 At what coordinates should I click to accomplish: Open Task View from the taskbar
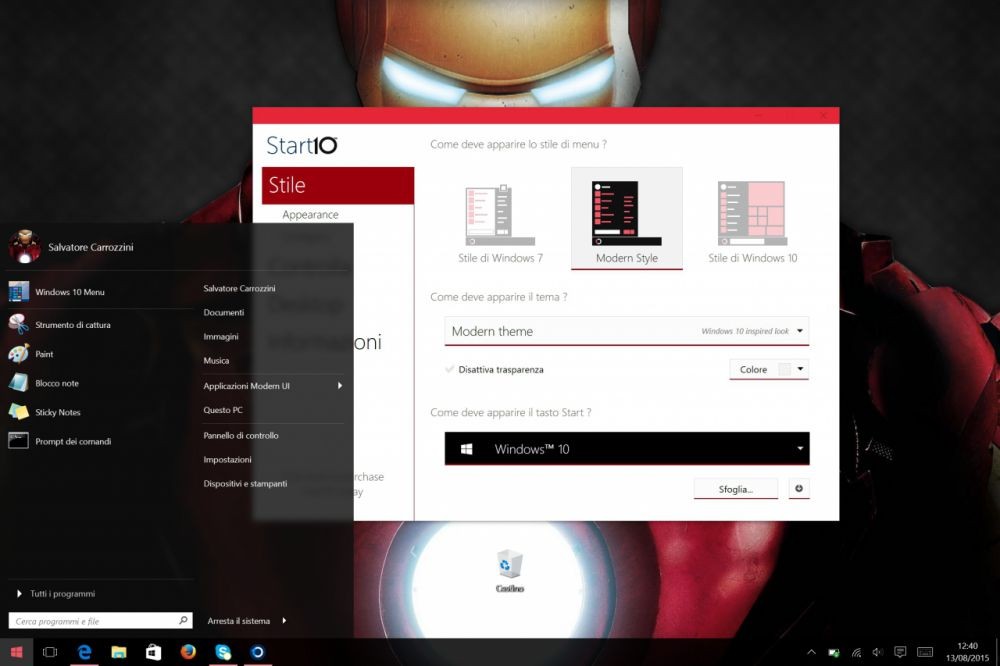pos(50,652)
